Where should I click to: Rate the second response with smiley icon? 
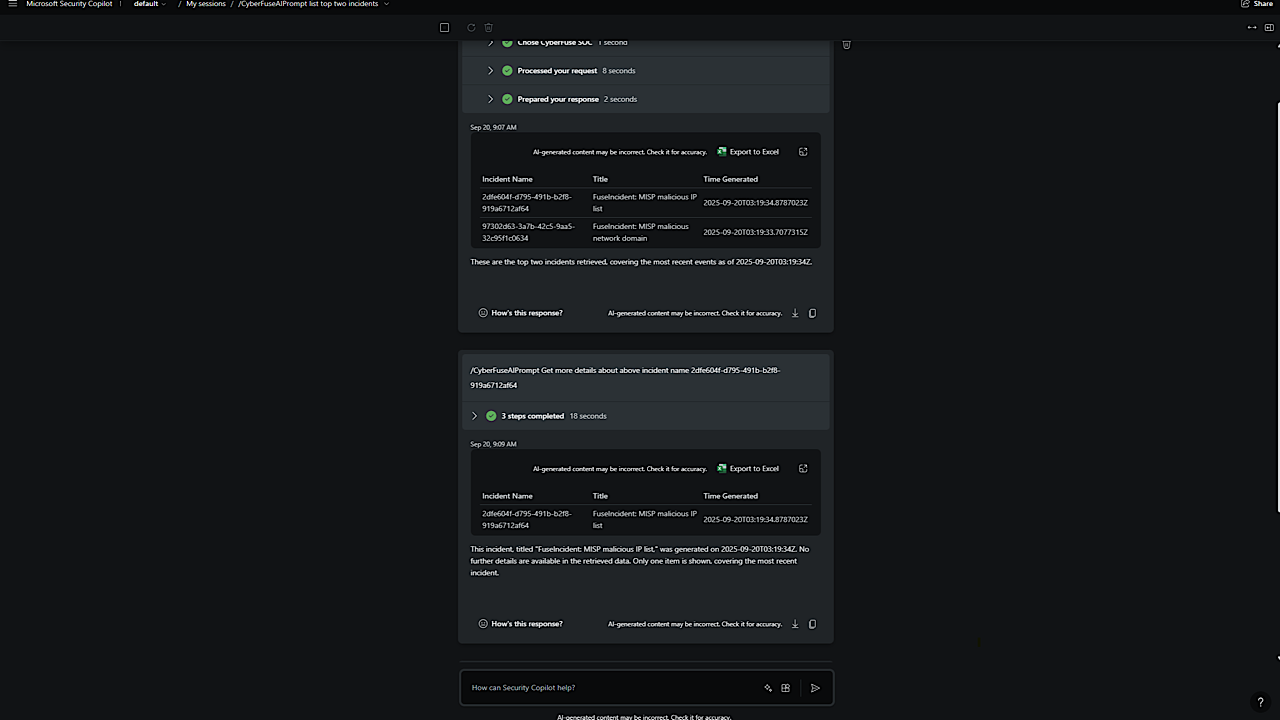coord(483,624)
